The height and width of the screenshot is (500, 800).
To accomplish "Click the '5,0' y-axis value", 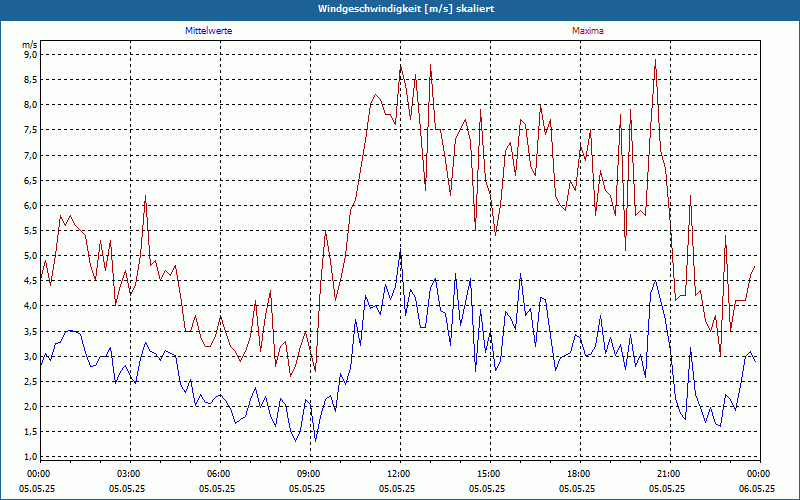I will point(30,256).
